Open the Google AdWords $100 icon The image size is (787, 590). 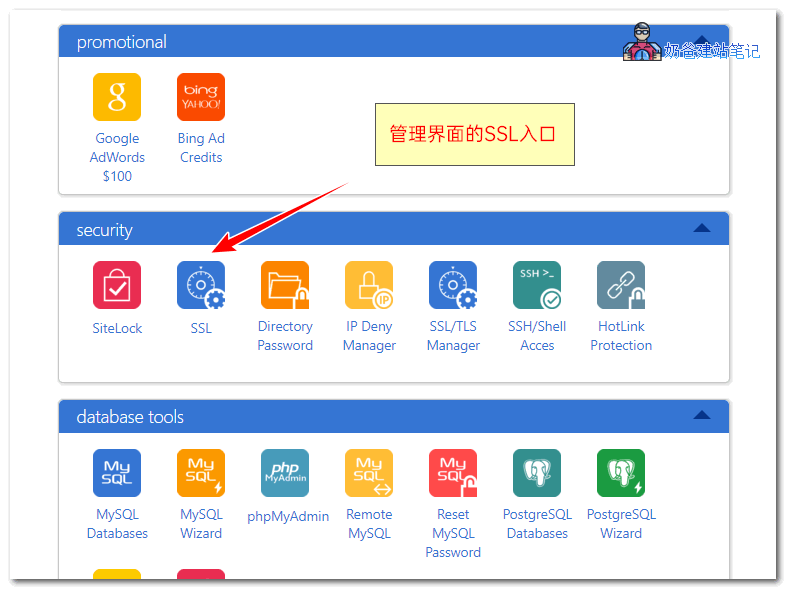tap(117, 97)
